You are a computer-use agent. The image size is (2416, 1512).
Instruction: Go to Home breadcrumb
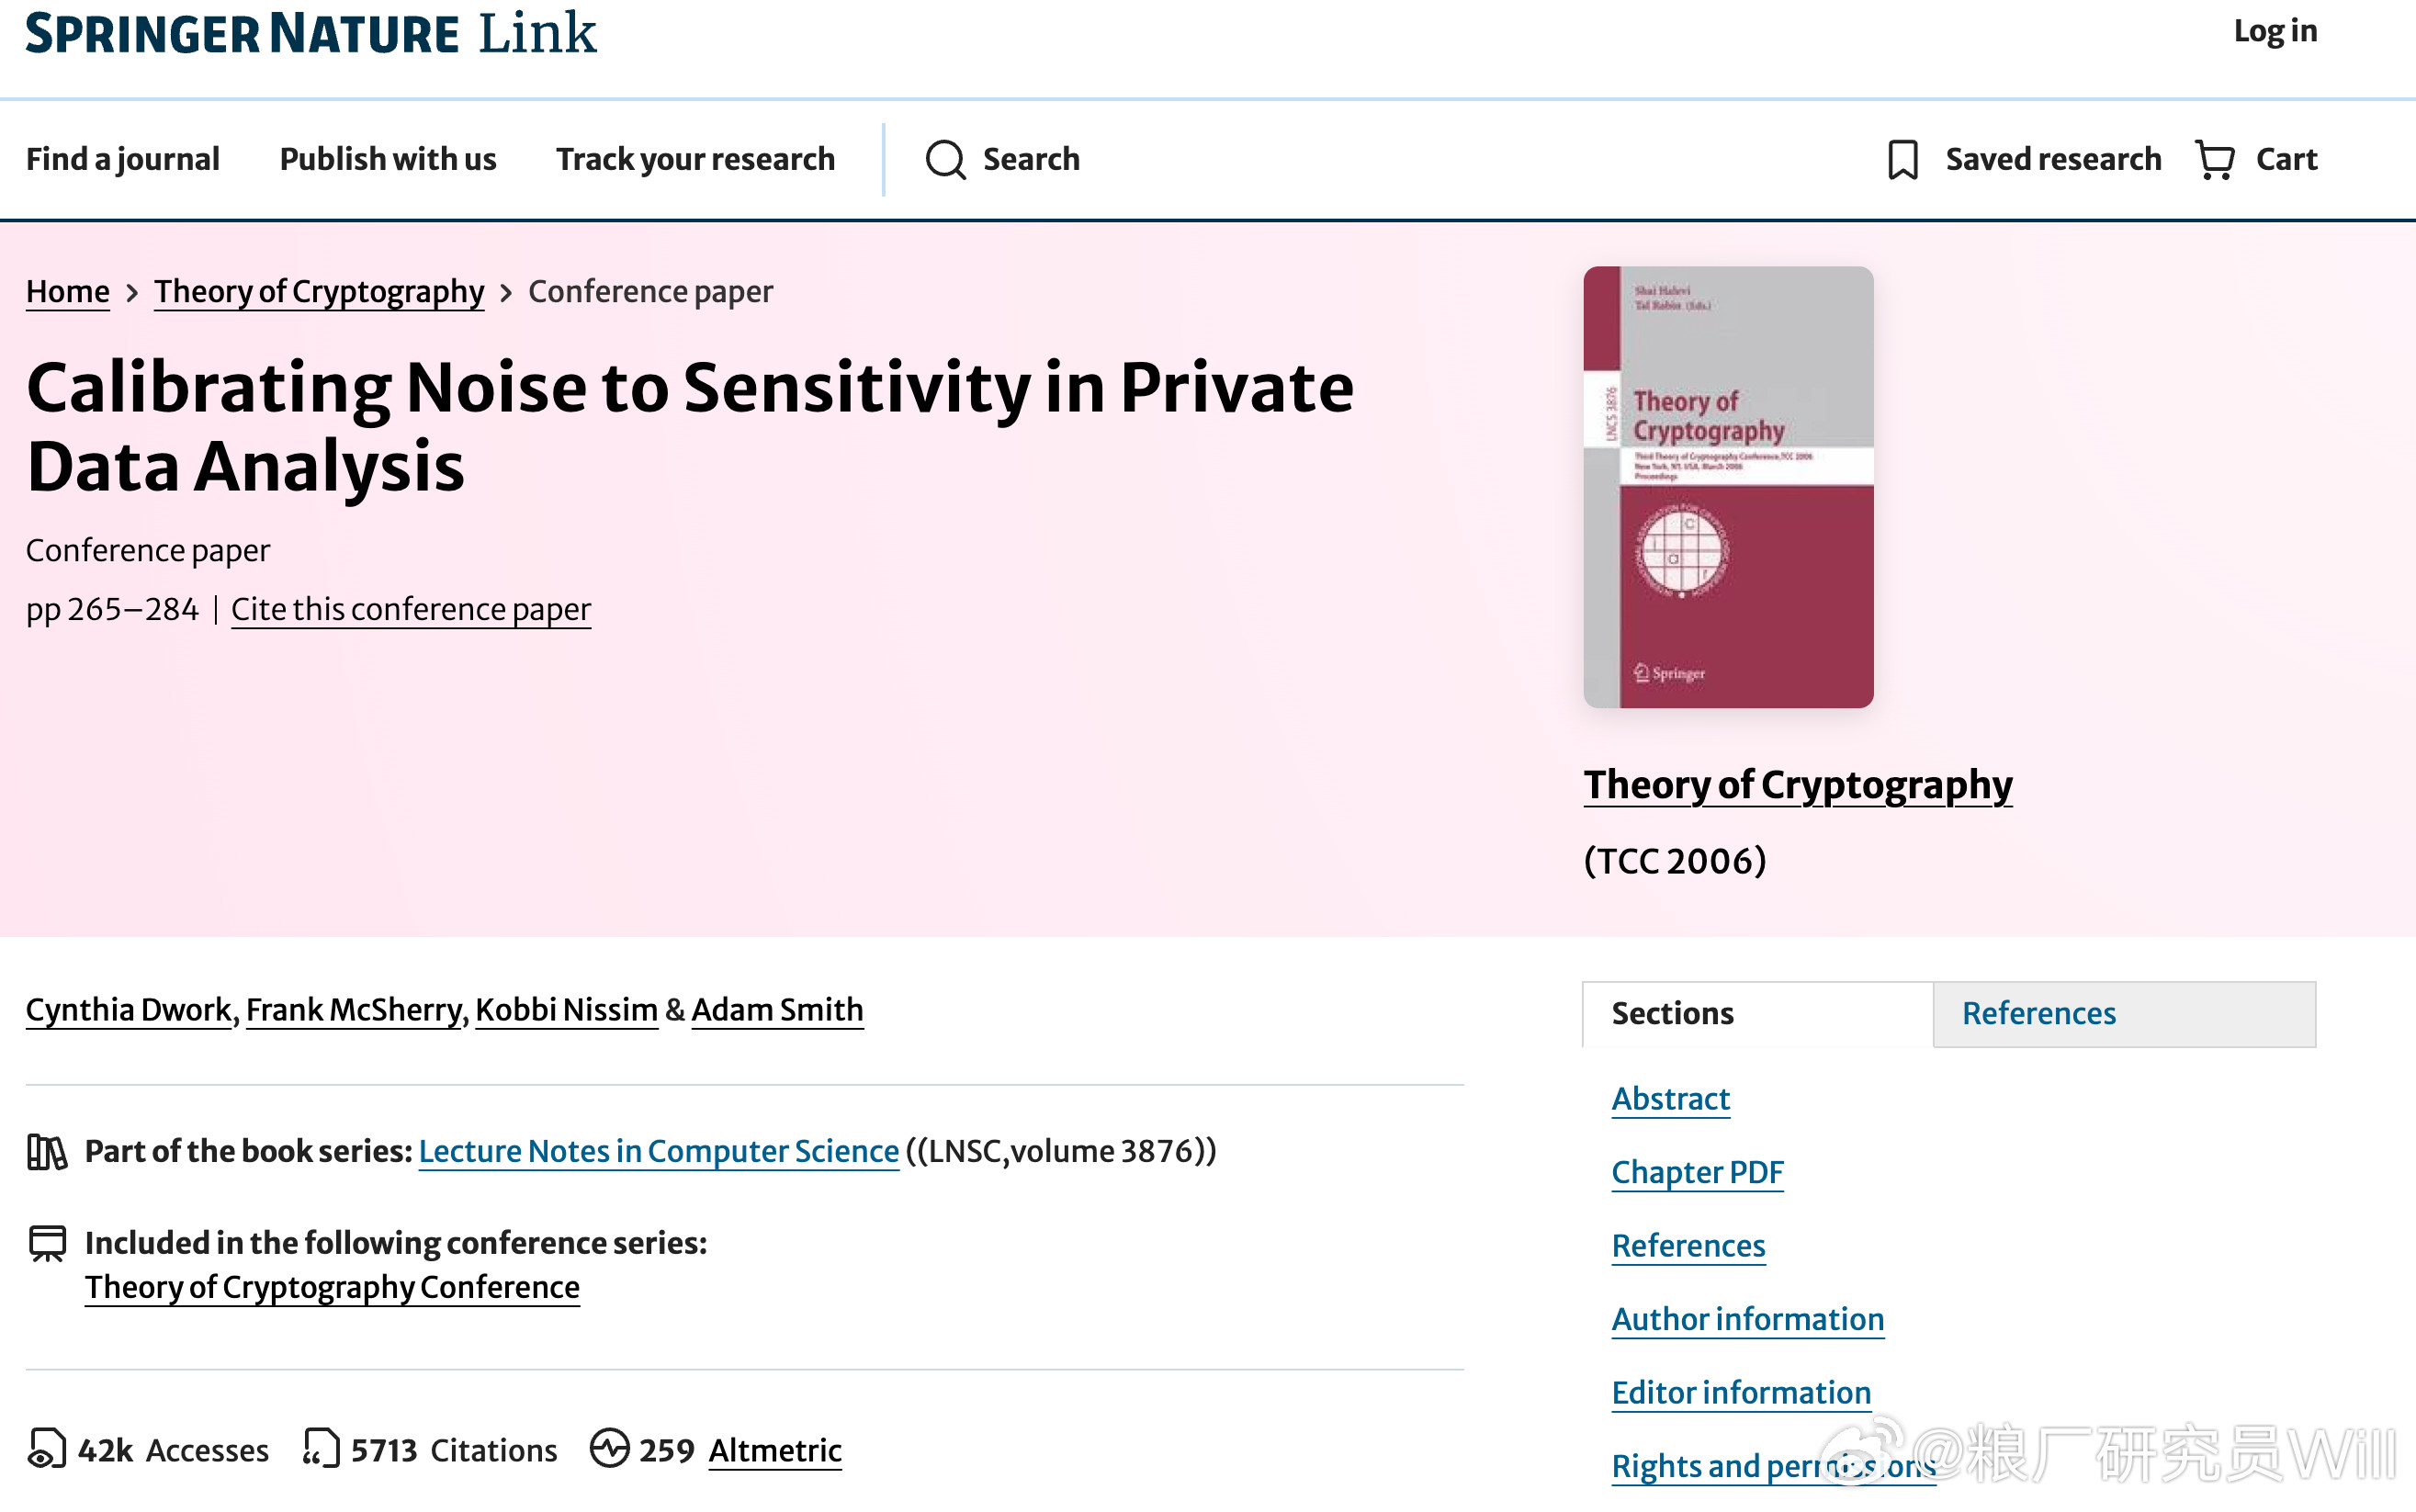[x=68, y=292]
